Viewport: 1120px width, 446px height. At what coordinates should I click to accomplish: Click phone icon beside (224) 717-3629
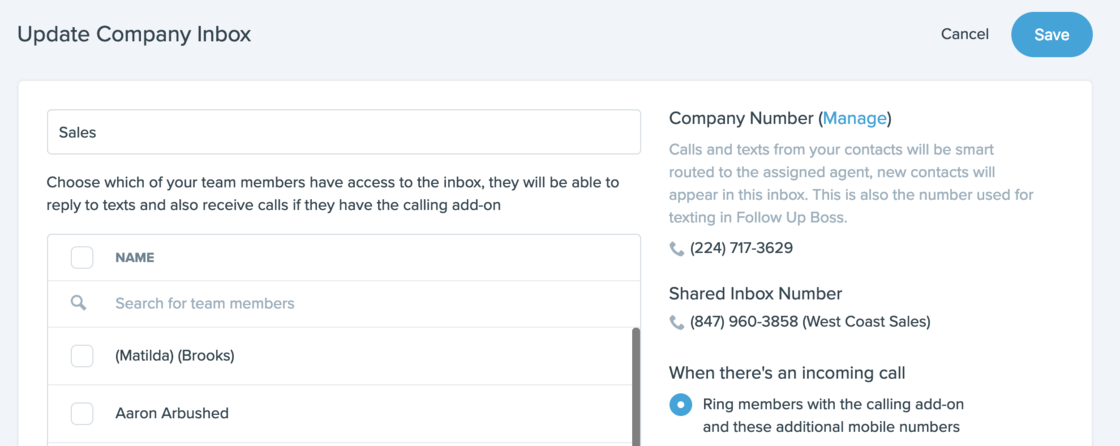tap(677, 249)
